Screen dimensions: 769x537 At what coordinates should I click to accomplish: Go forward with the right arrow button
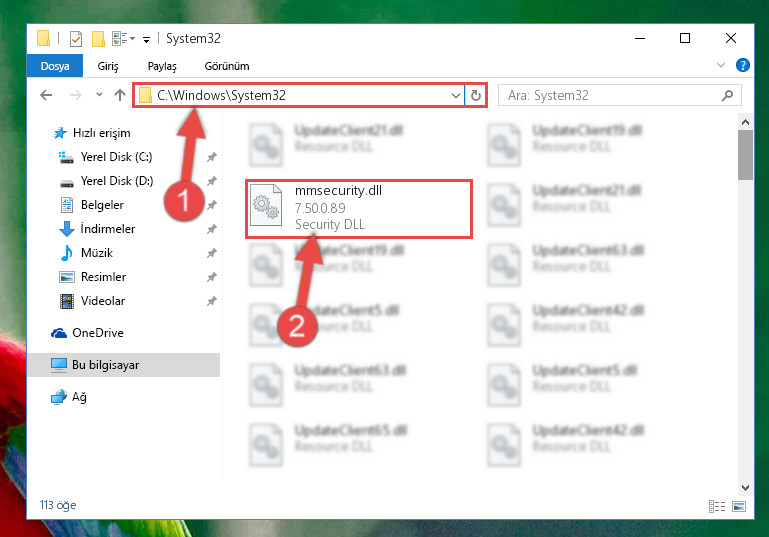pyautogui.click(x=75, y=95)
